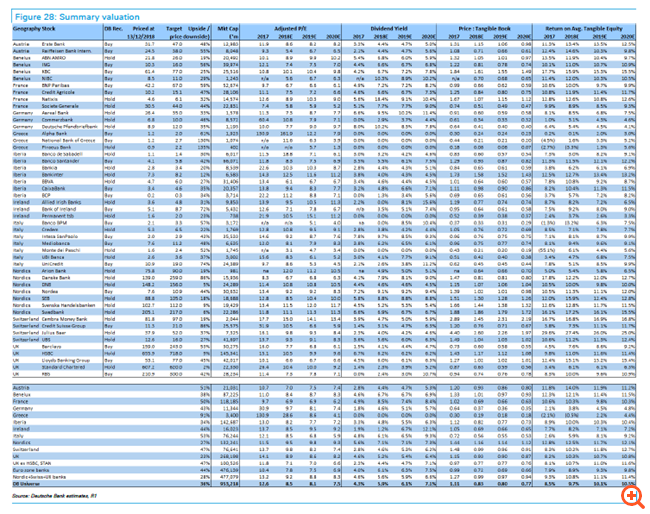Image resolution: width=650 pixels, height=514 pixels.
Task: Select the 'Societe Generale' stock name
Action: [x=60, y=106]
